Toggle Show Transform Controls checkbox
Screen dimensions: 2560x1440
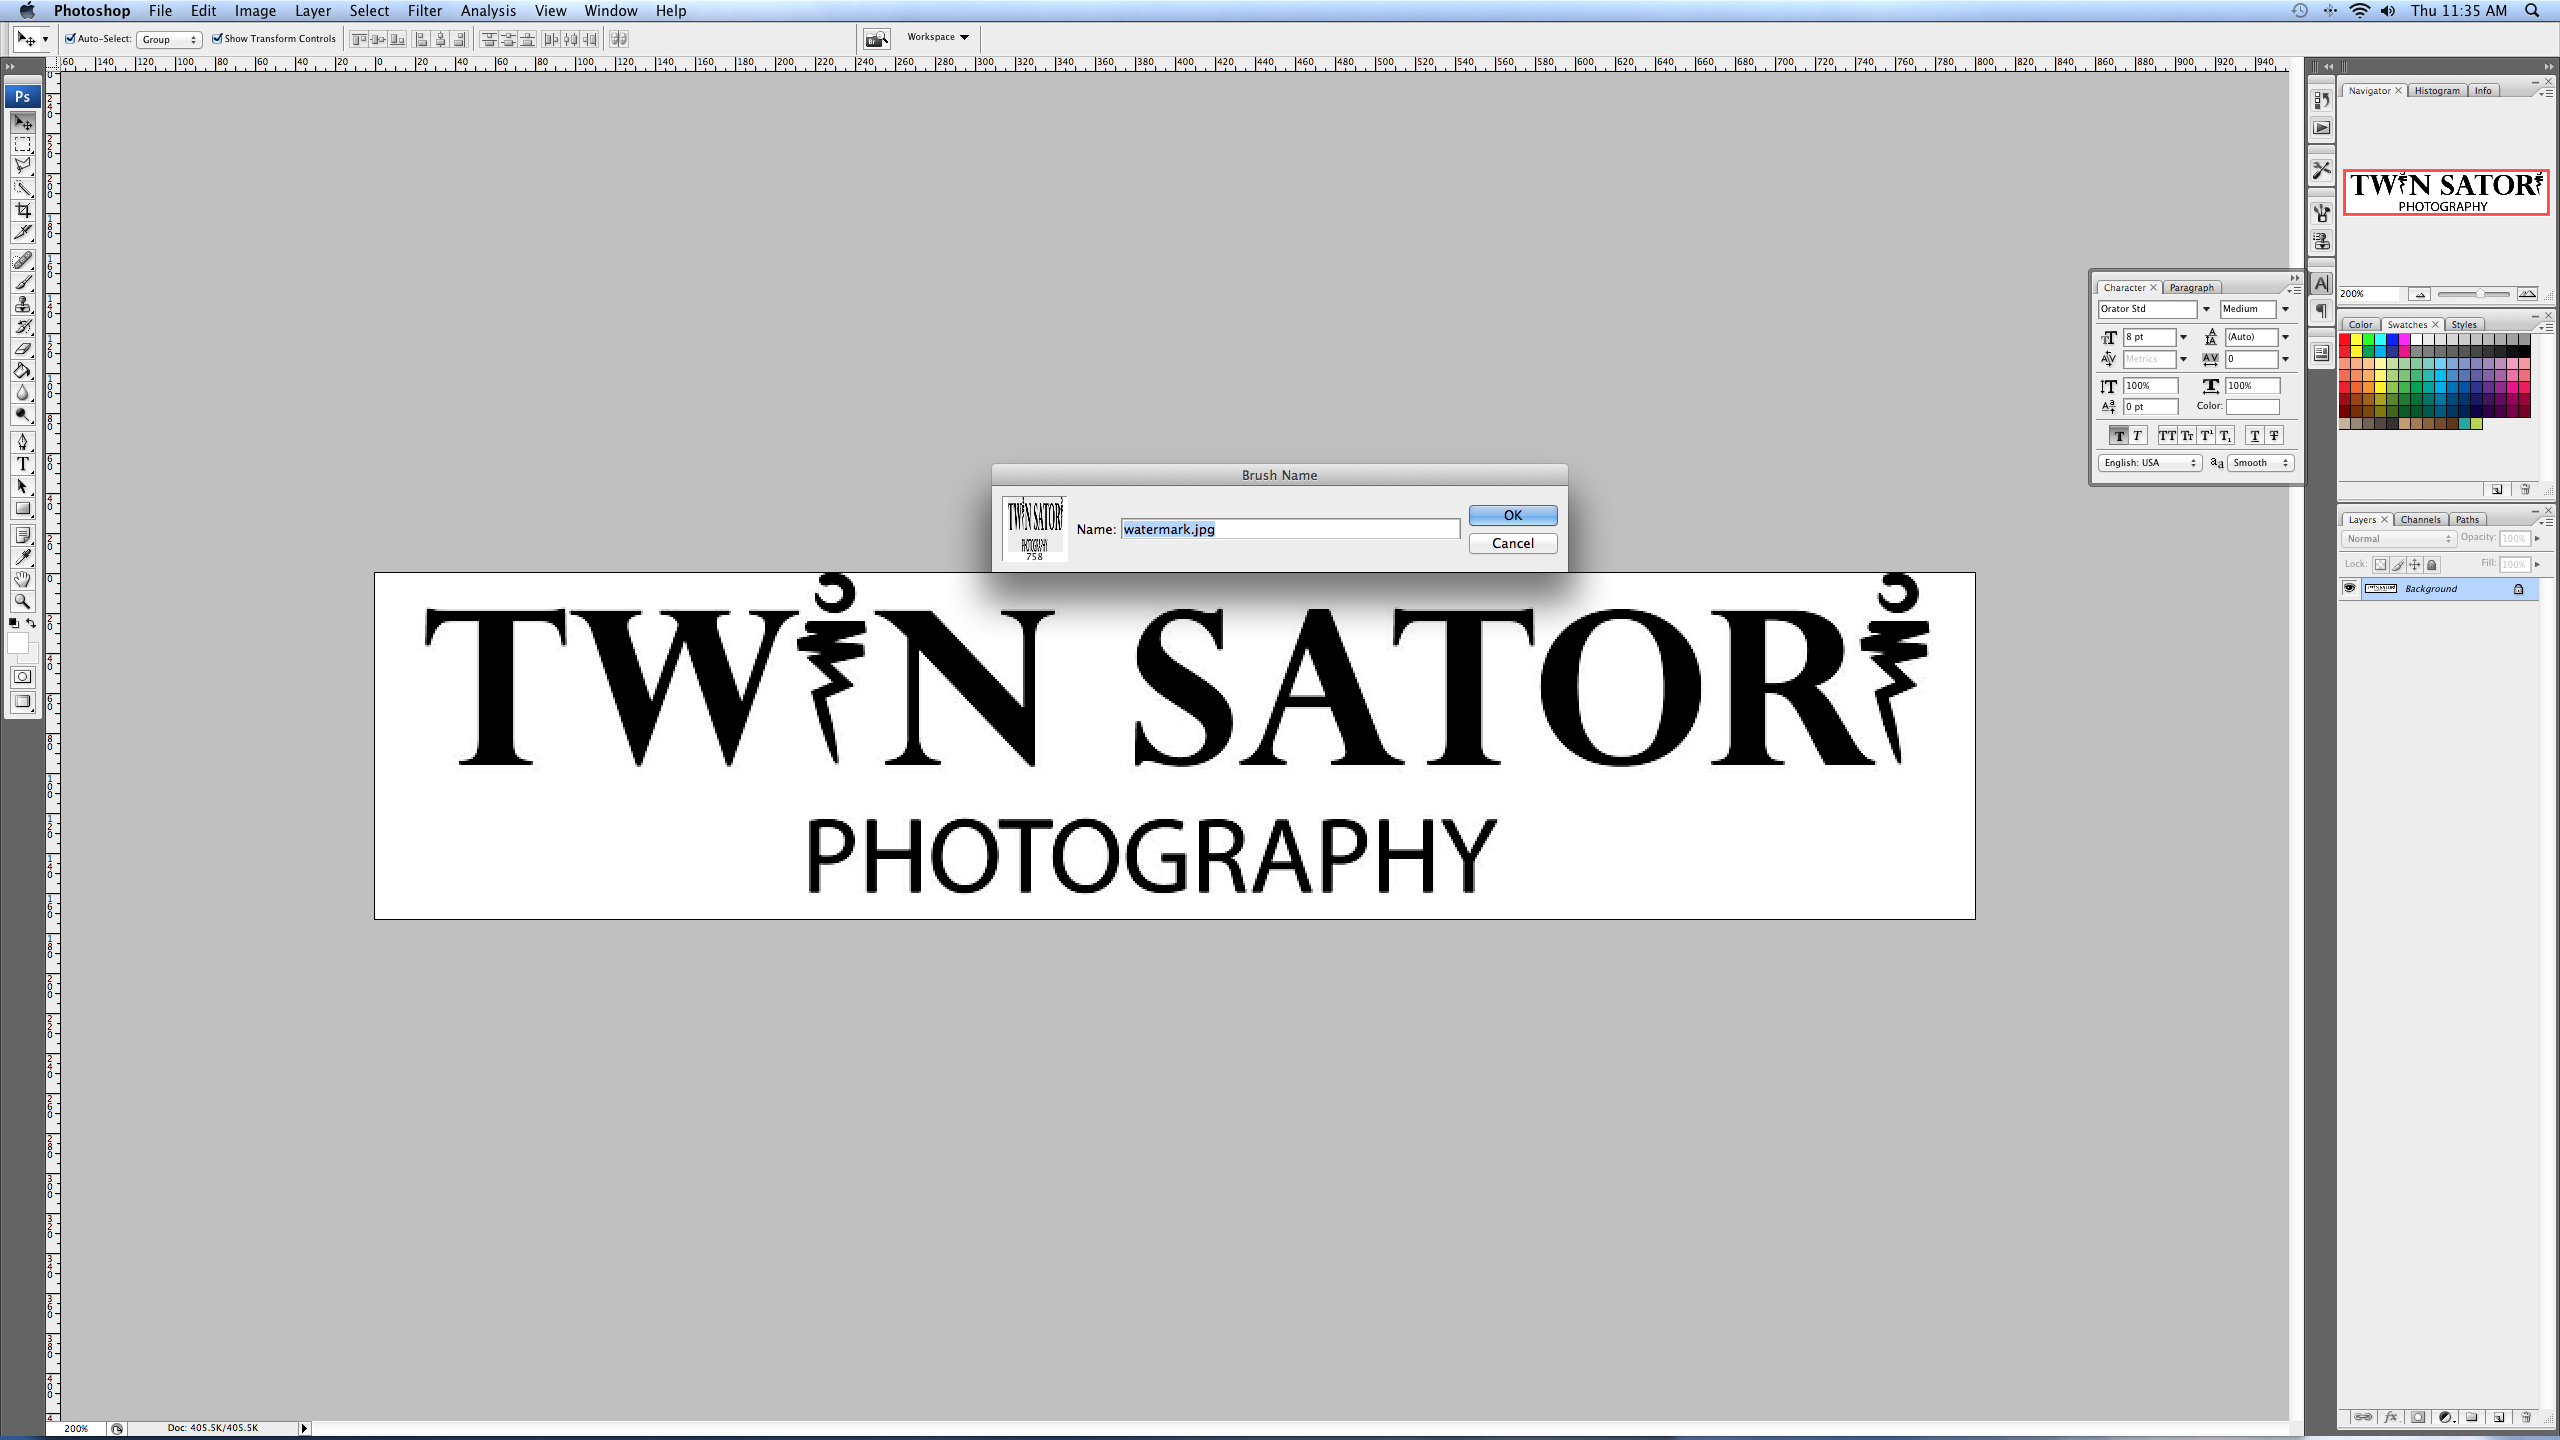tap(217, 39)
